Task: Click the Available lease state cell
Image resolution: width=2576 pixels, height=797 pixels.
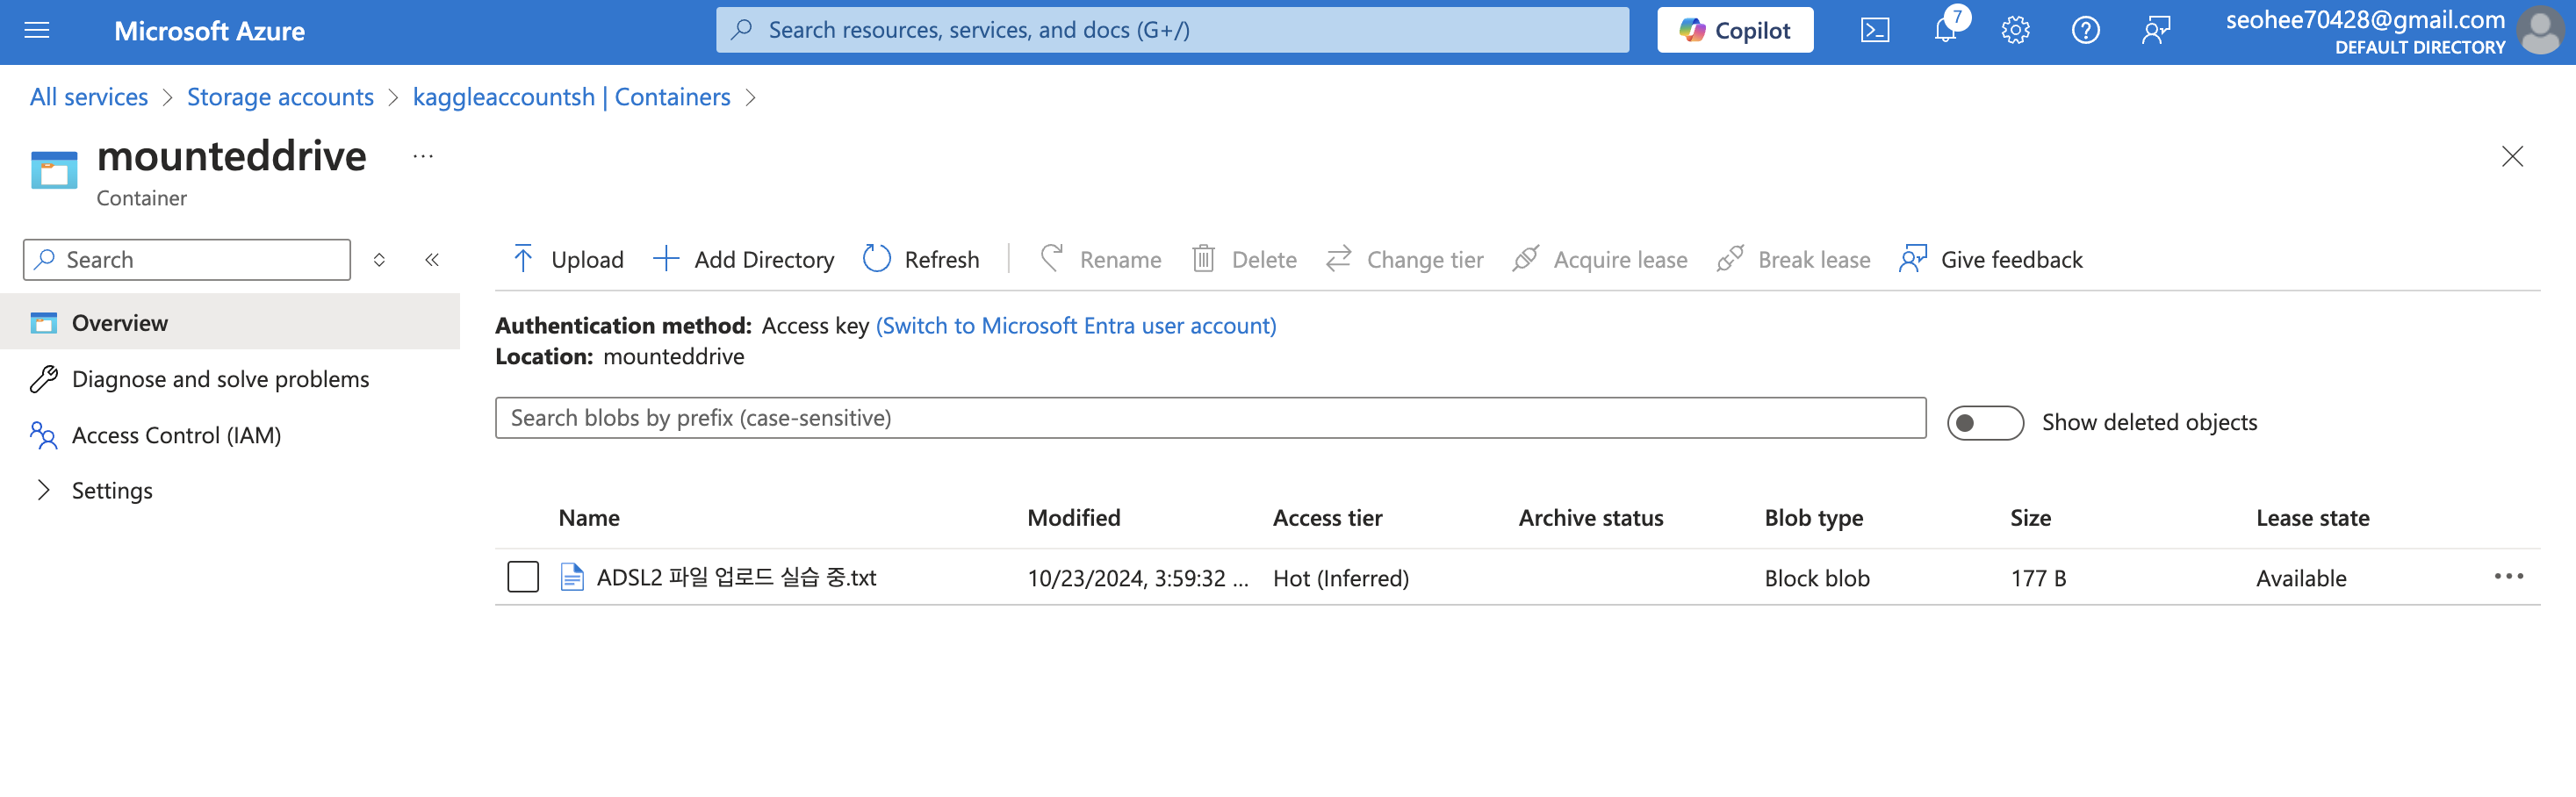Action: coord(2300,578)
